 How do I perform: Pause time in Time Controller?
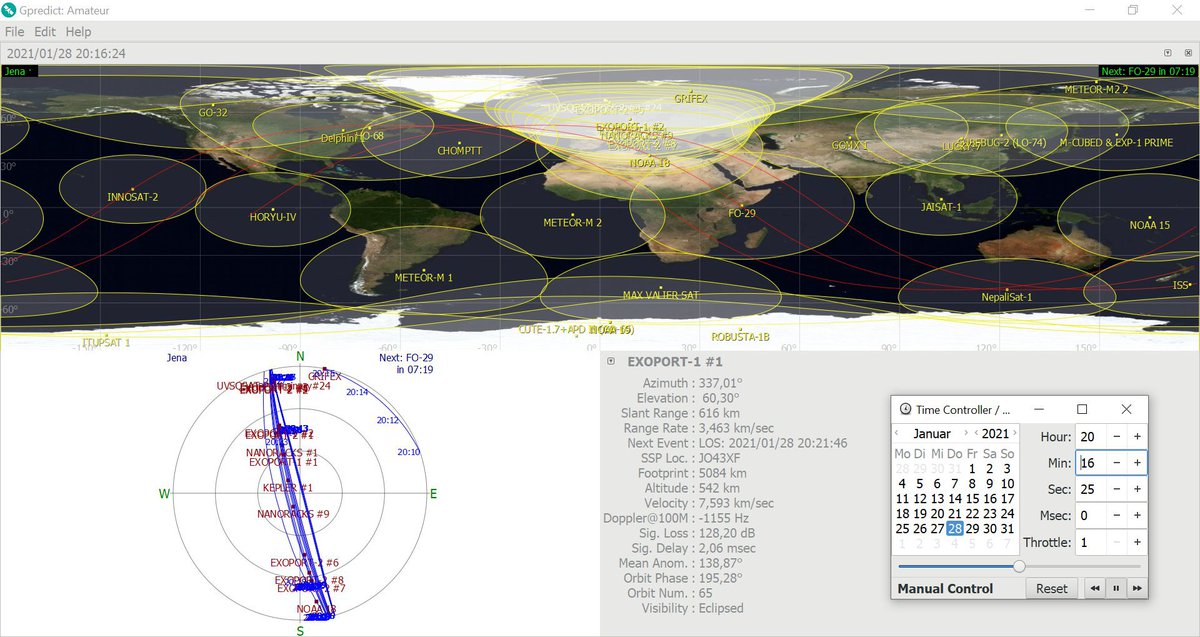click(x=1116, y=589)
